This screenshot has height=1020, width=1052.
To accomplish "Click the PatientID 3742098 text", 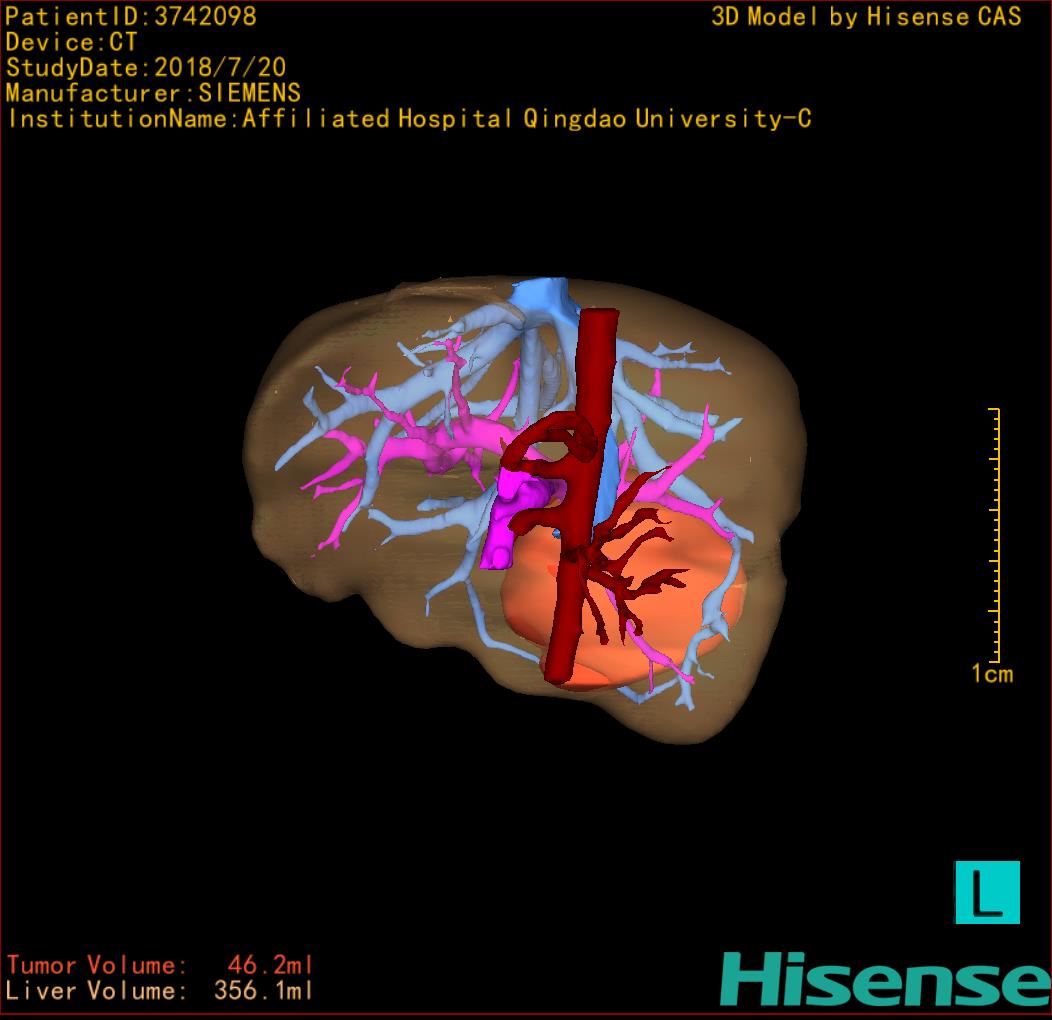I will tap(131, 16).
